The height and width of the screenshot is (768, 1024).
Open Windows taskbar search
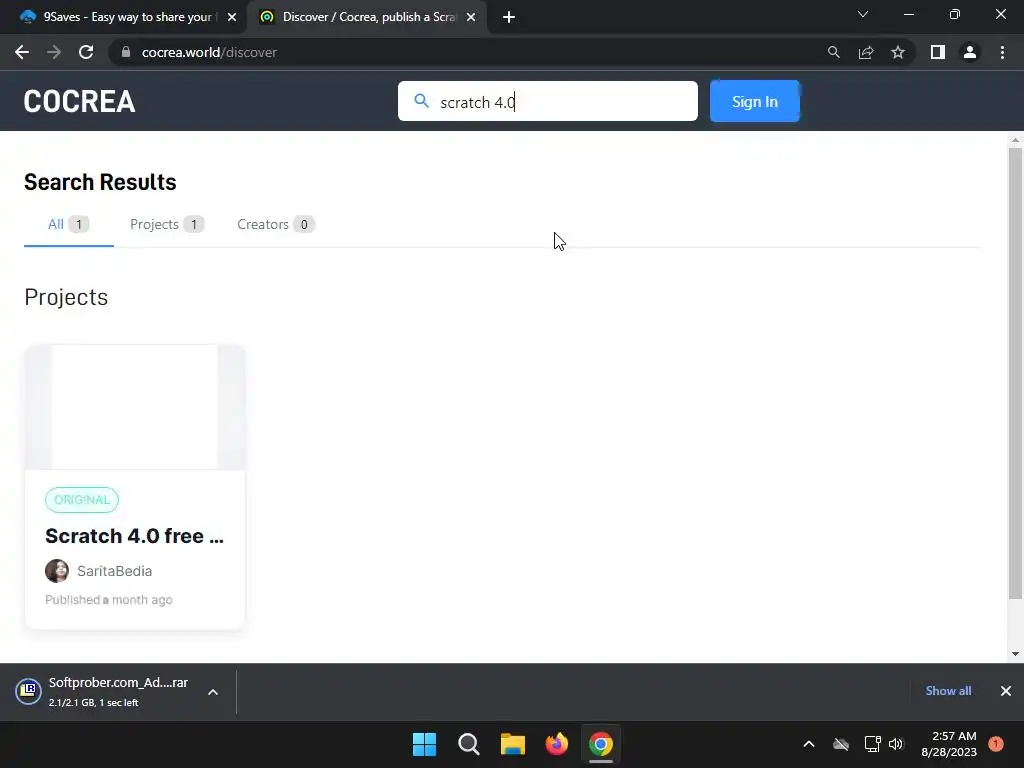click(468, 744)
